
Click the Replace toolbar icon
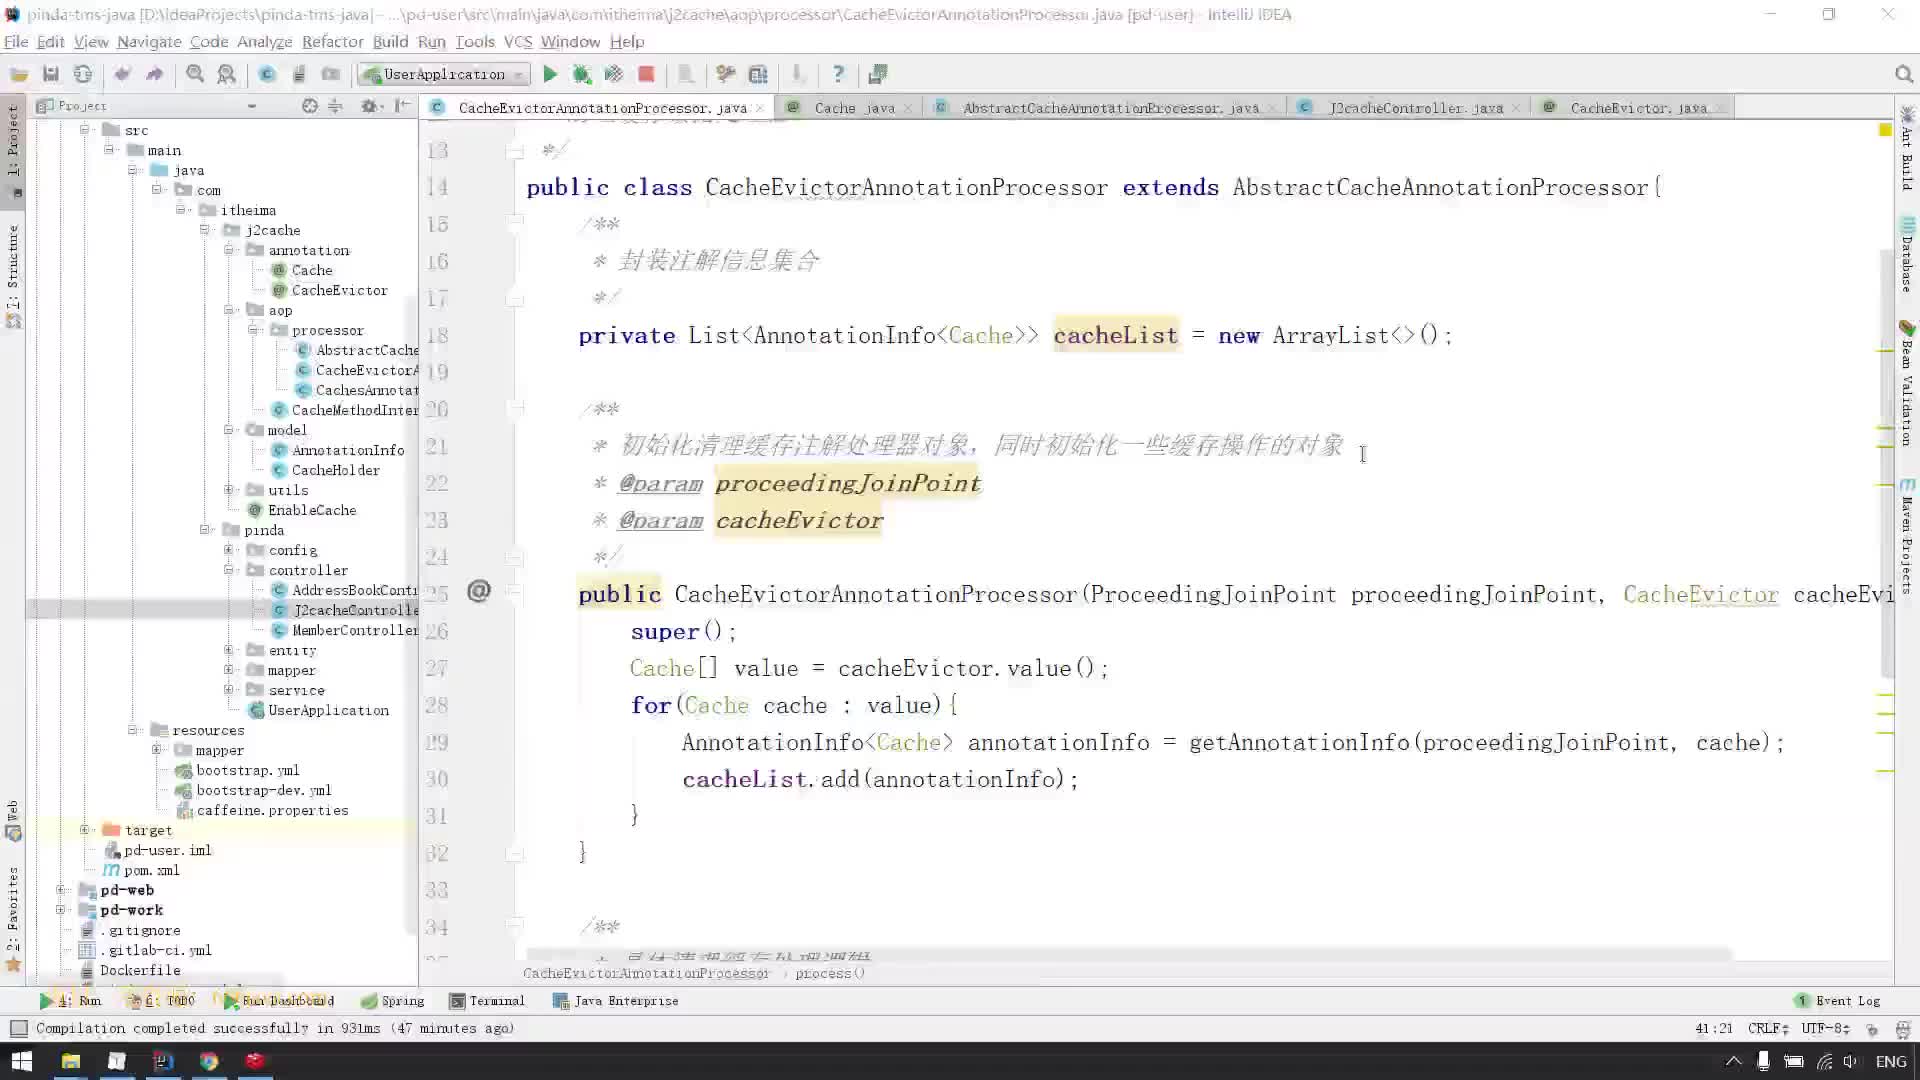point(227,74)
